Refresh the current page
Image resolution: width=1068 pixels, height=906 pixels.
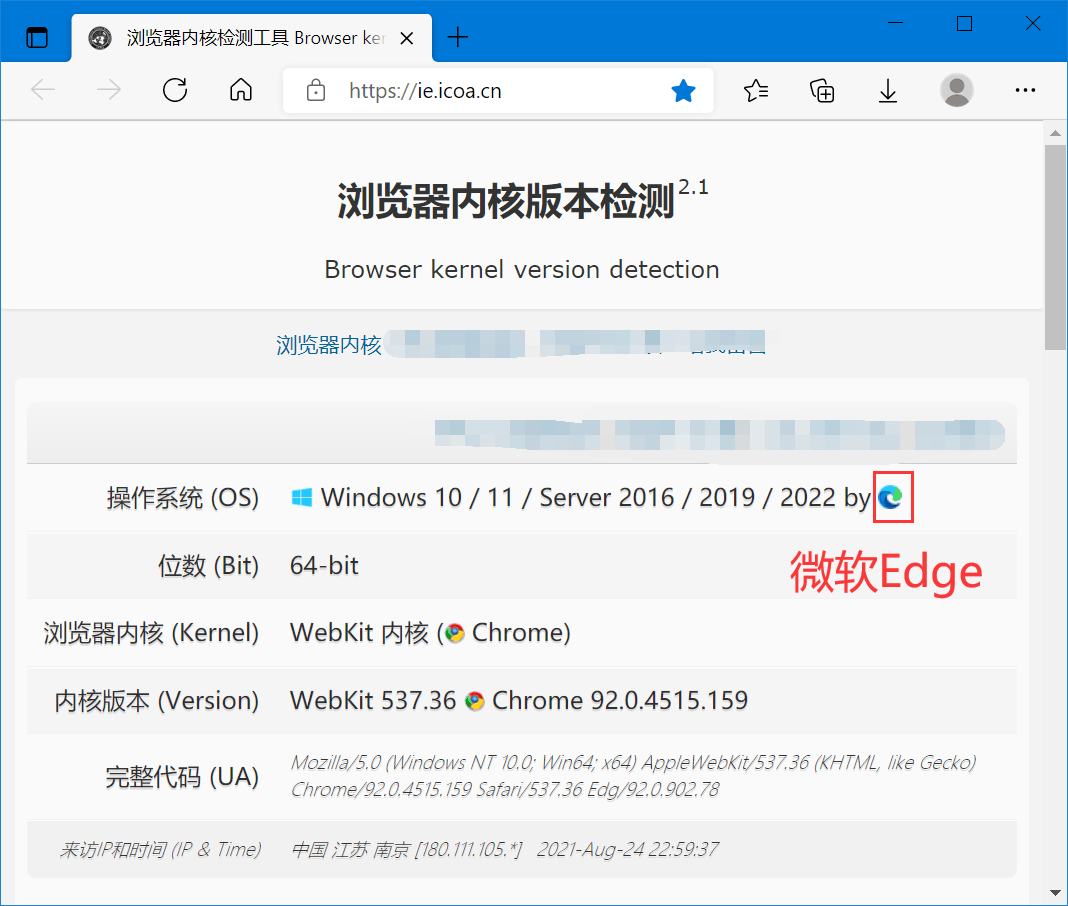[x=175, y=90]
